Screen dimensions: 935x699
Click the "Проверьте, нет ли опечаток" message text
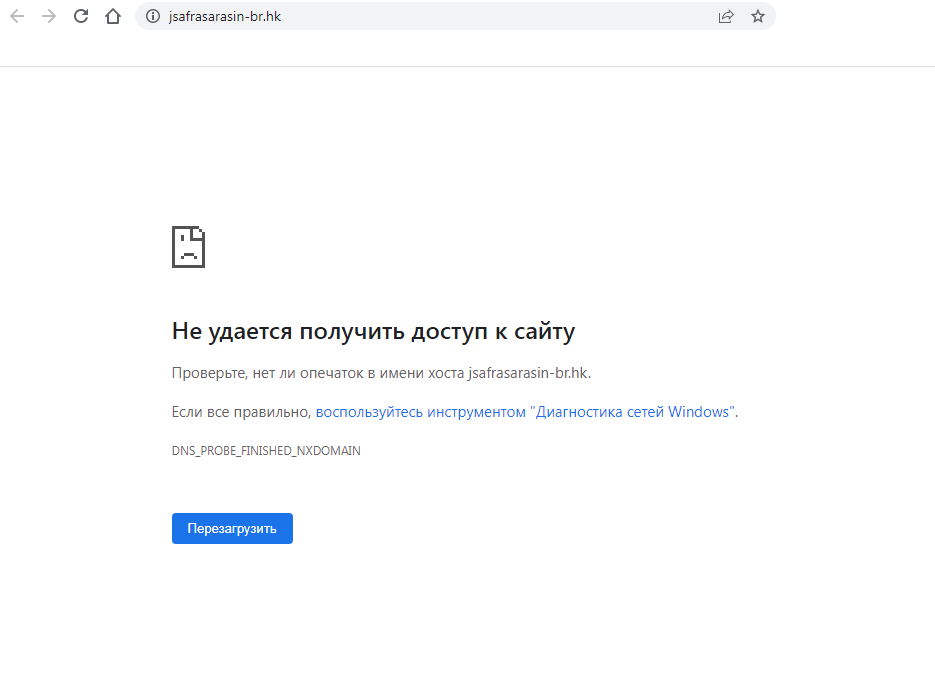pyautogui.click(x=268, y=373)
